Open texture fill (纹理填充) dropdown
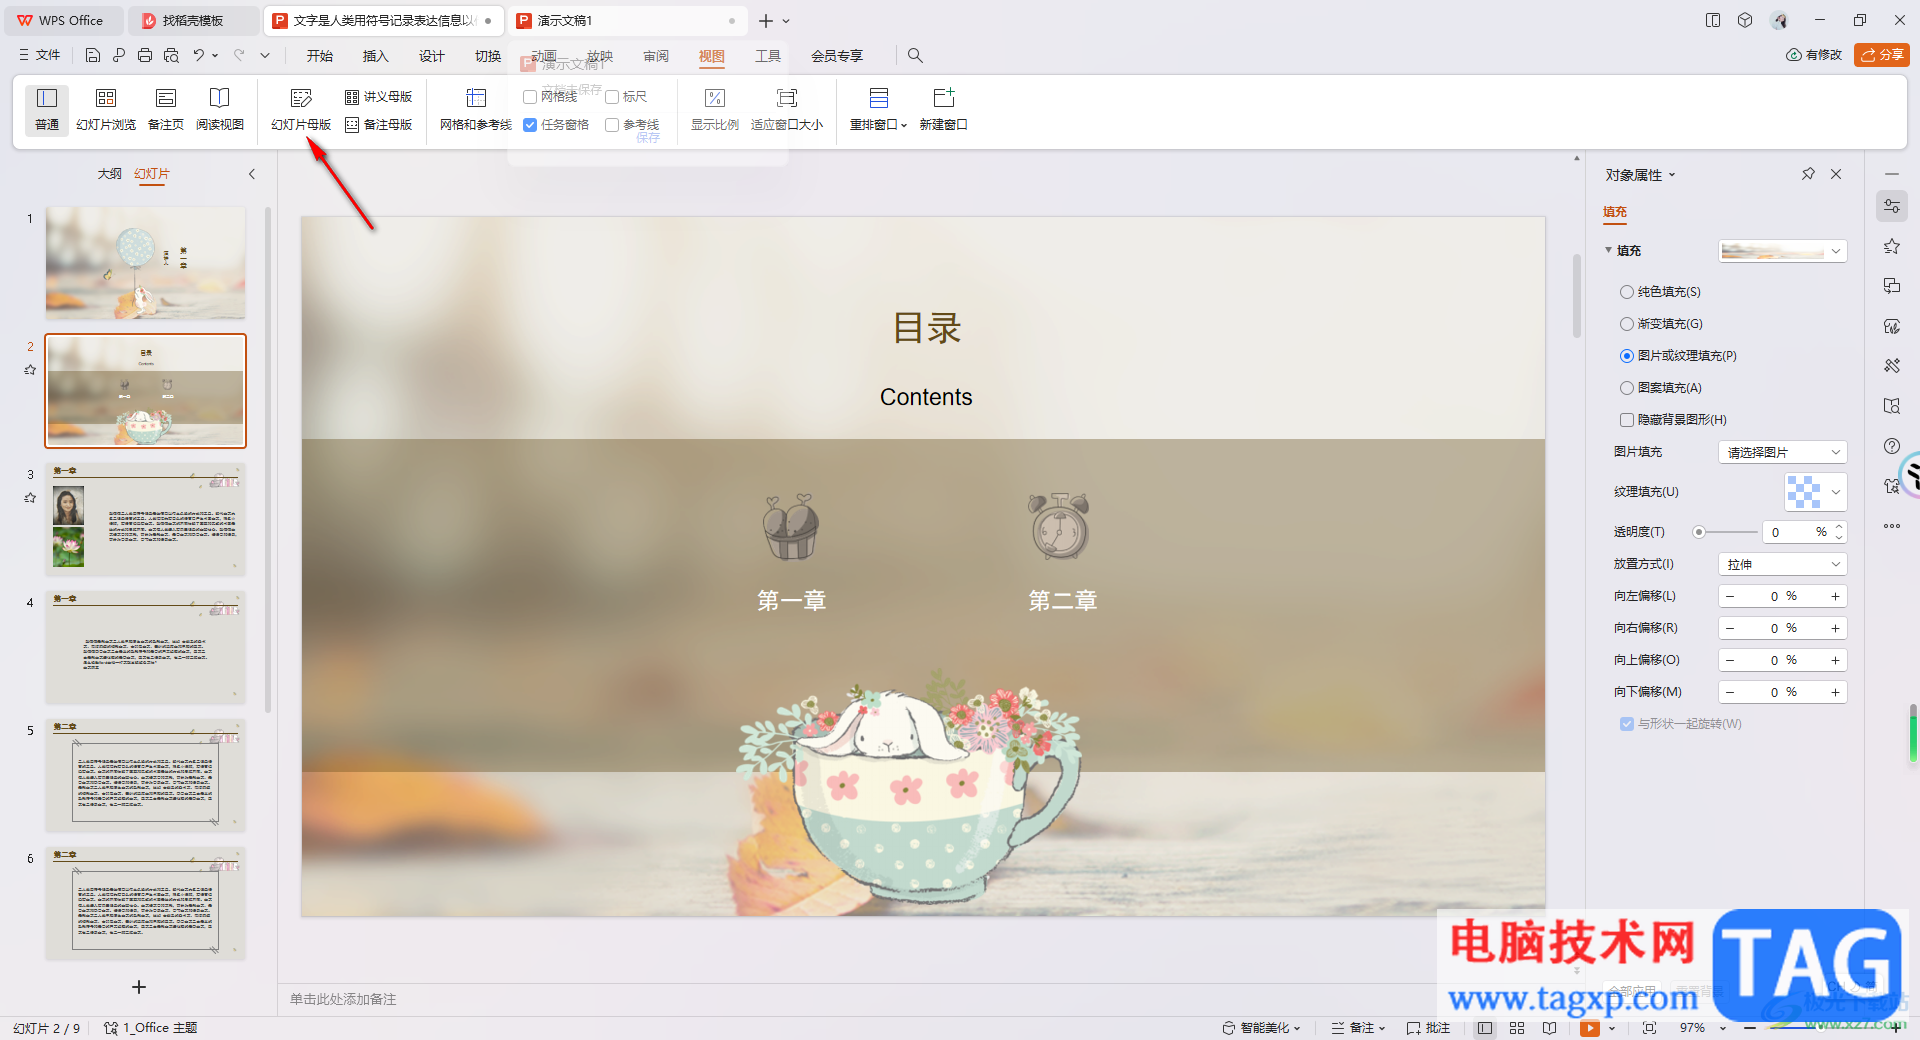The width and height of the screenshot is (1920, 1040). [x=1815, y=492]
